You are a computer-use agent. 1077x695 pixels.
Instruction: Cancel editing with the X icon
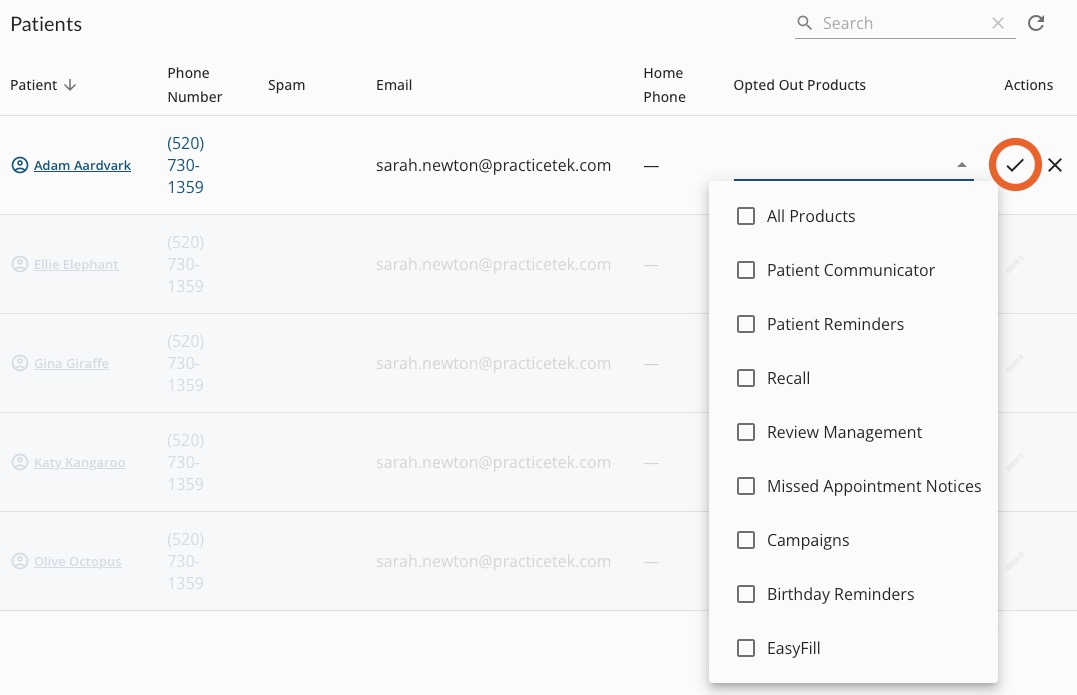click(x=1055, y=165)
